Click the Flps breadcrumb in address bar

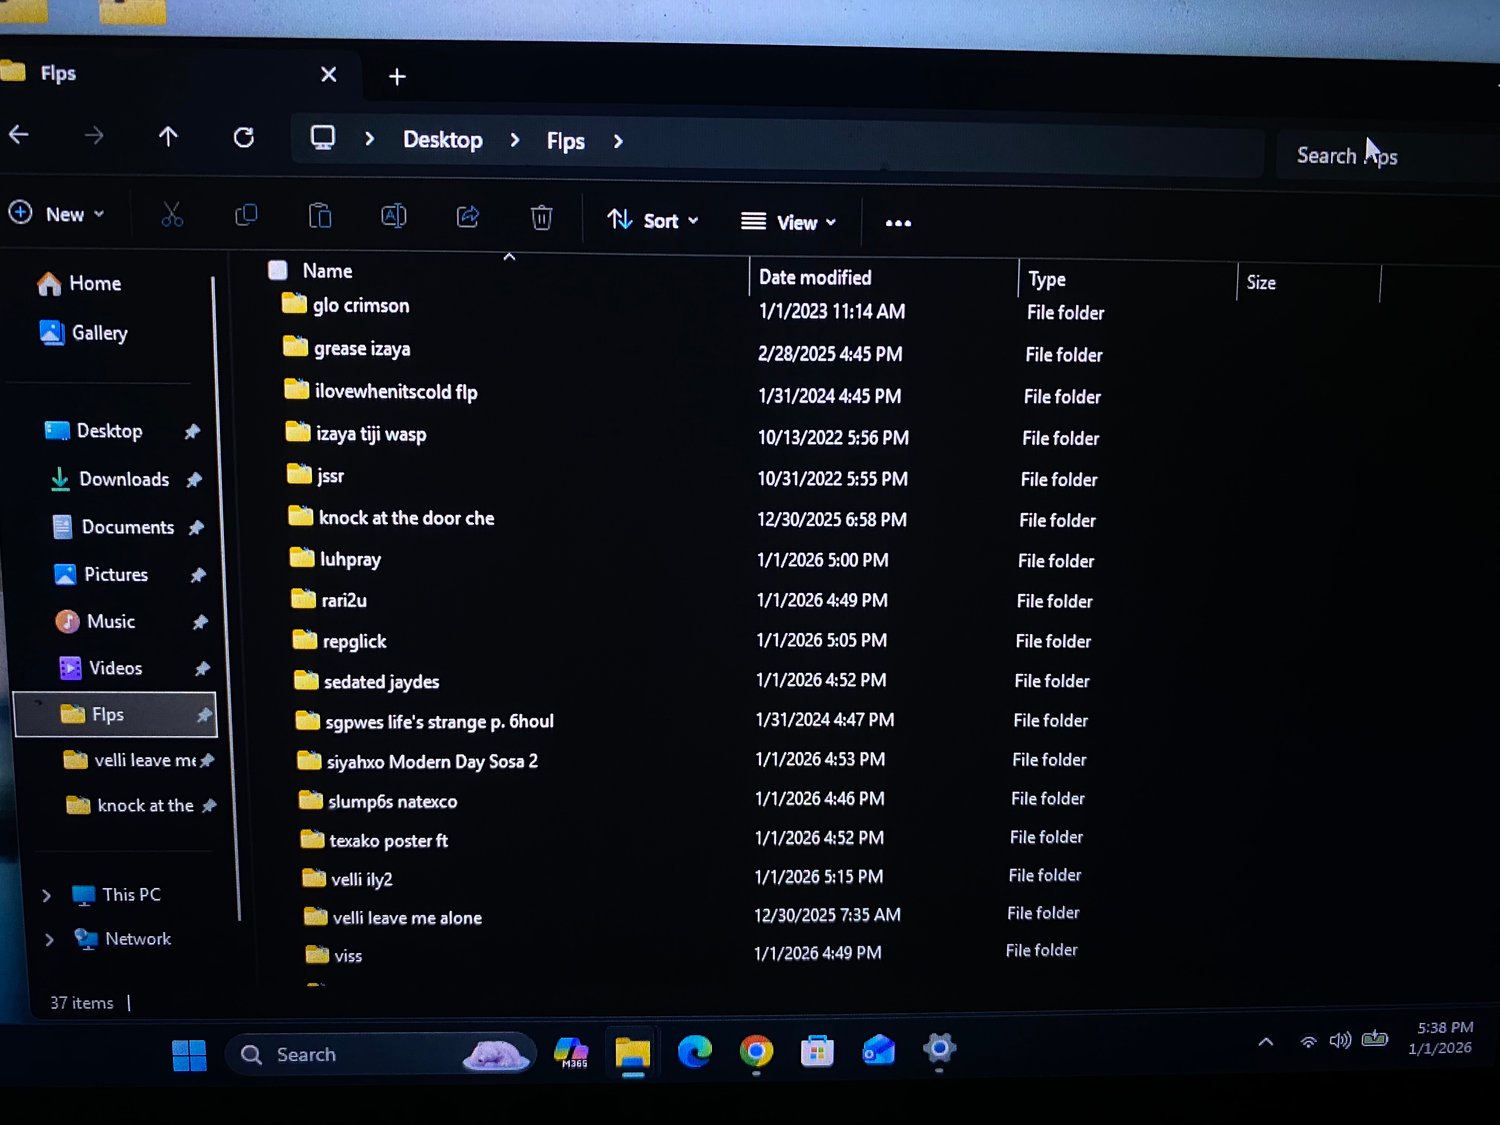point(565,141)
